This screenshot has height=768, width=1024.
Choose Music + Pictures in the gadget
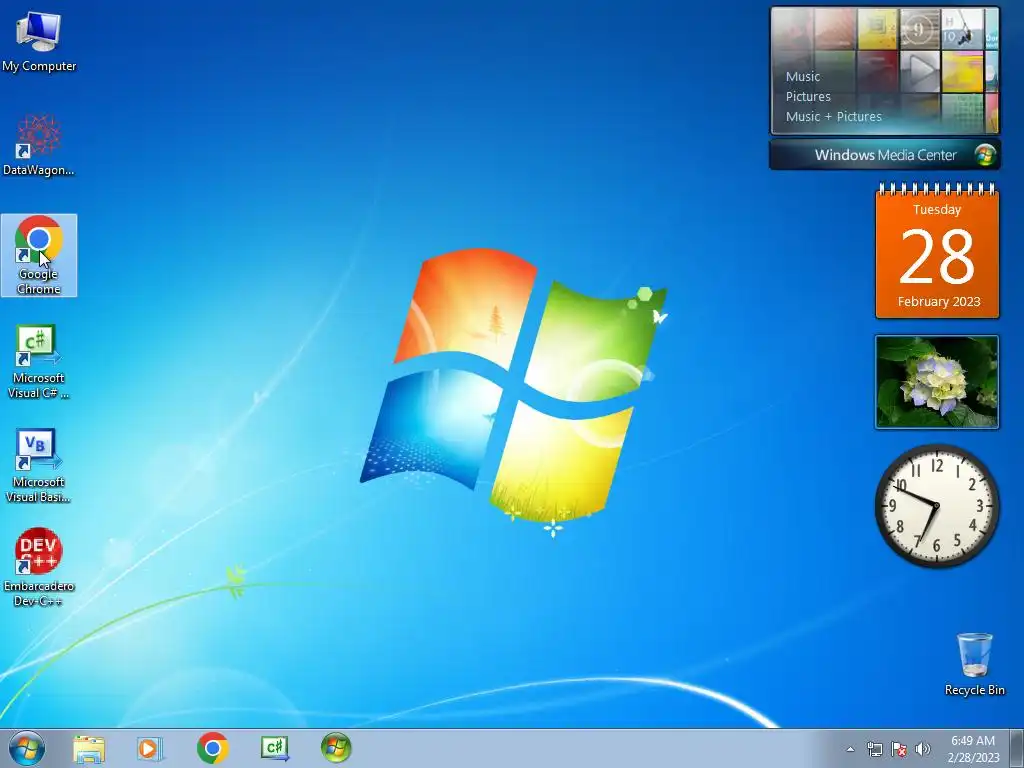tap(833, 117)
